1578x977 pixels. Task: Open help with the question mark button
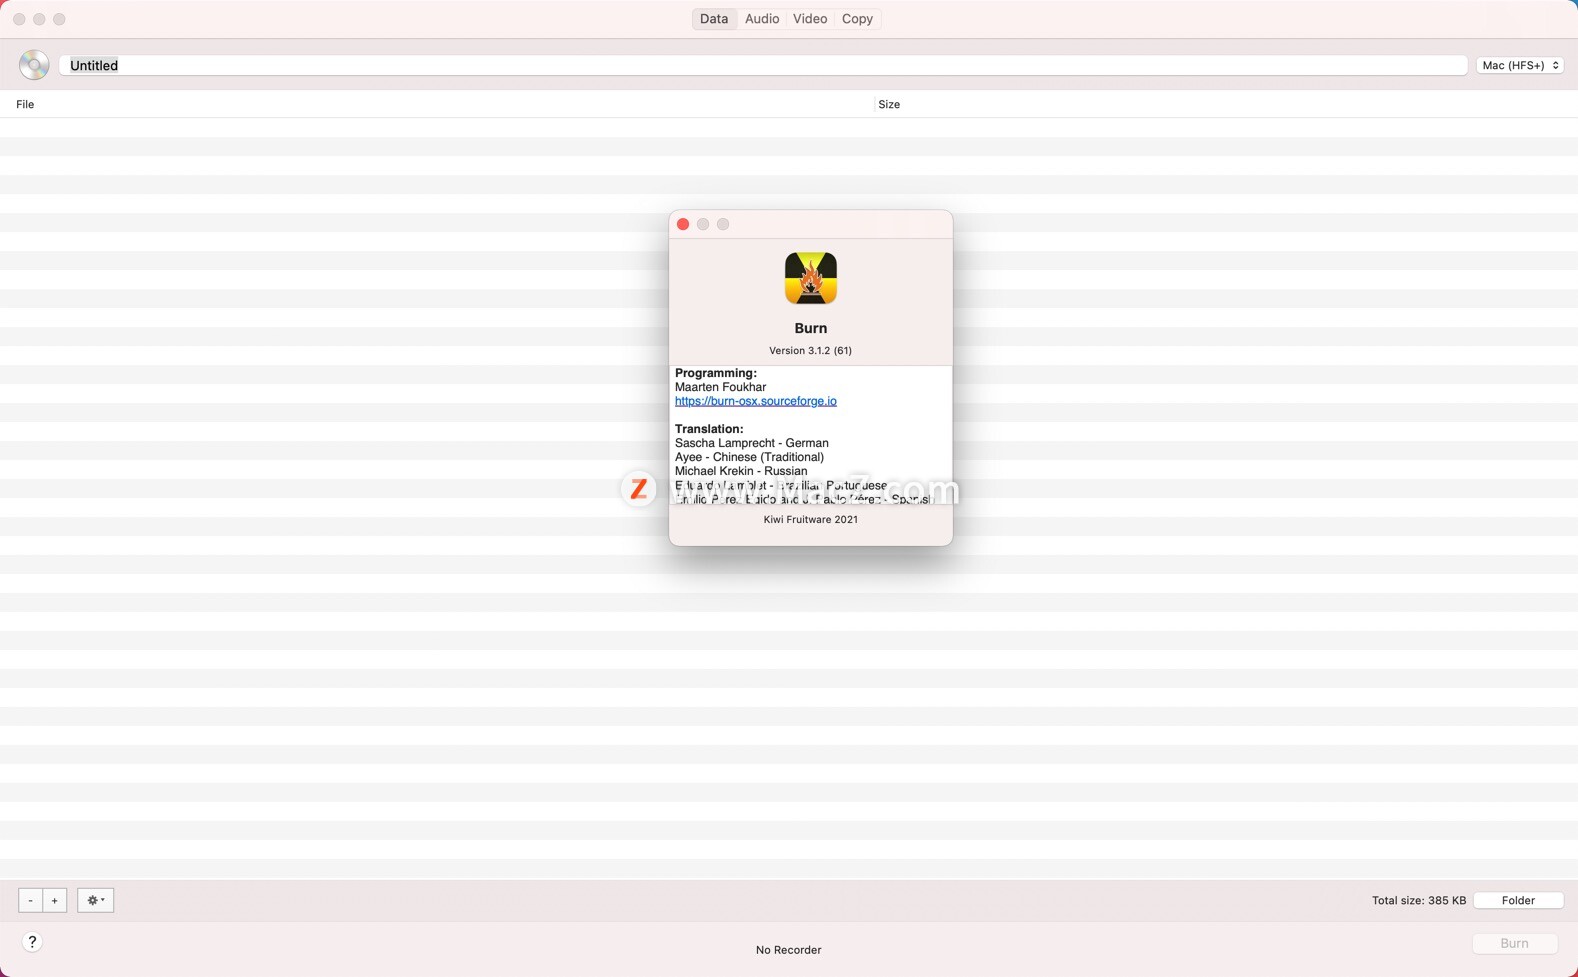pos(32,942)
